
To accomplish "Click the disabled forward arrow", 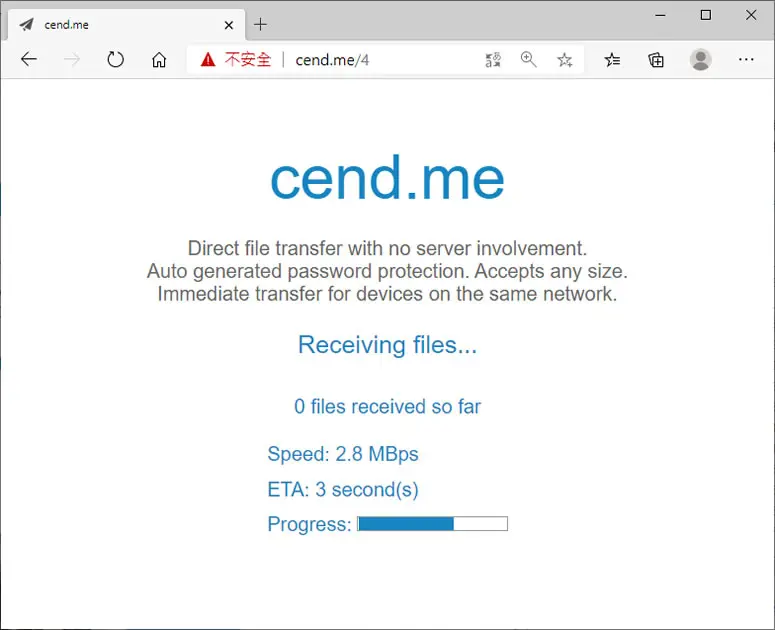I will (x=72, y=60).
